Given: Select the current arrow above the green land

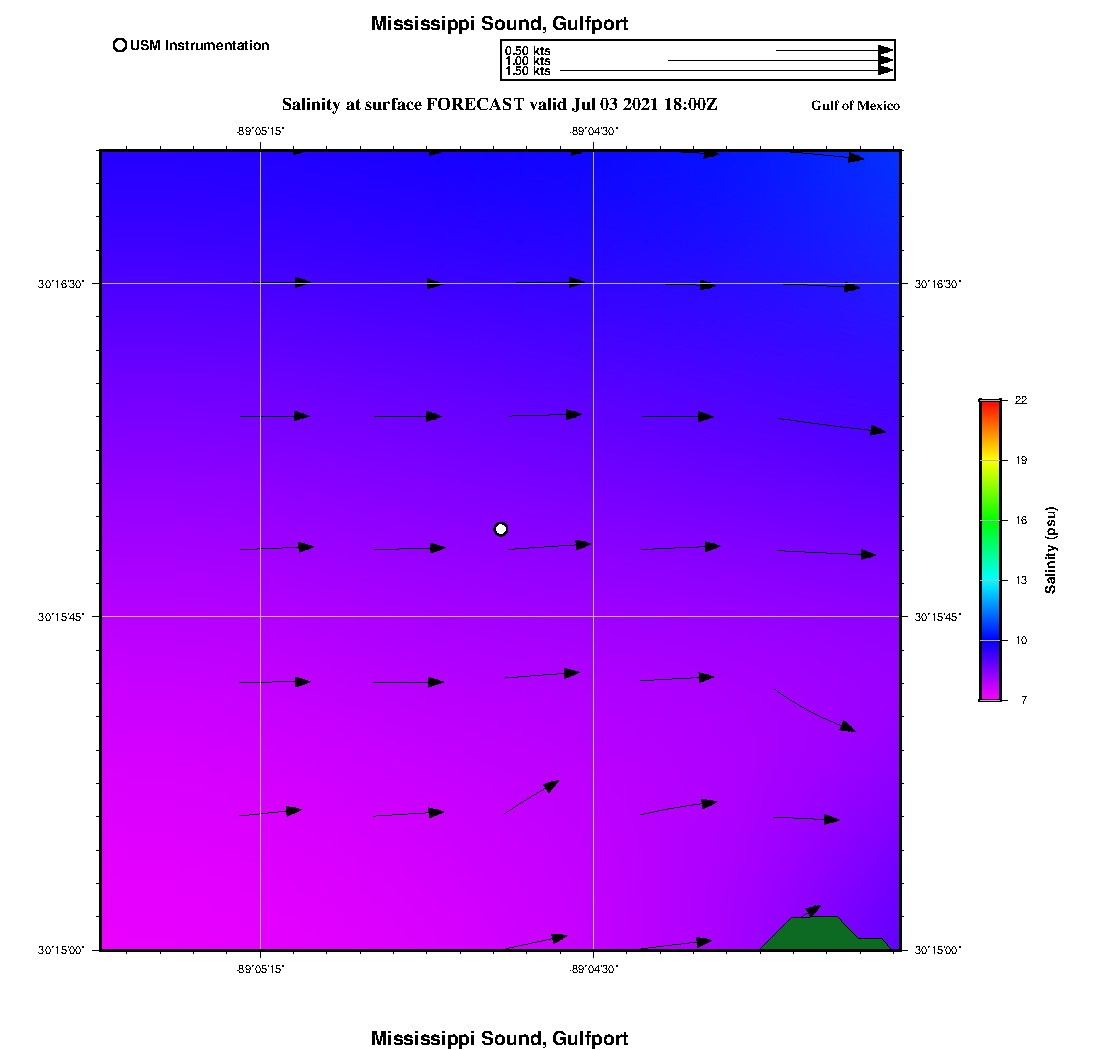Looking at the screenshot, I should coord(811,911).
